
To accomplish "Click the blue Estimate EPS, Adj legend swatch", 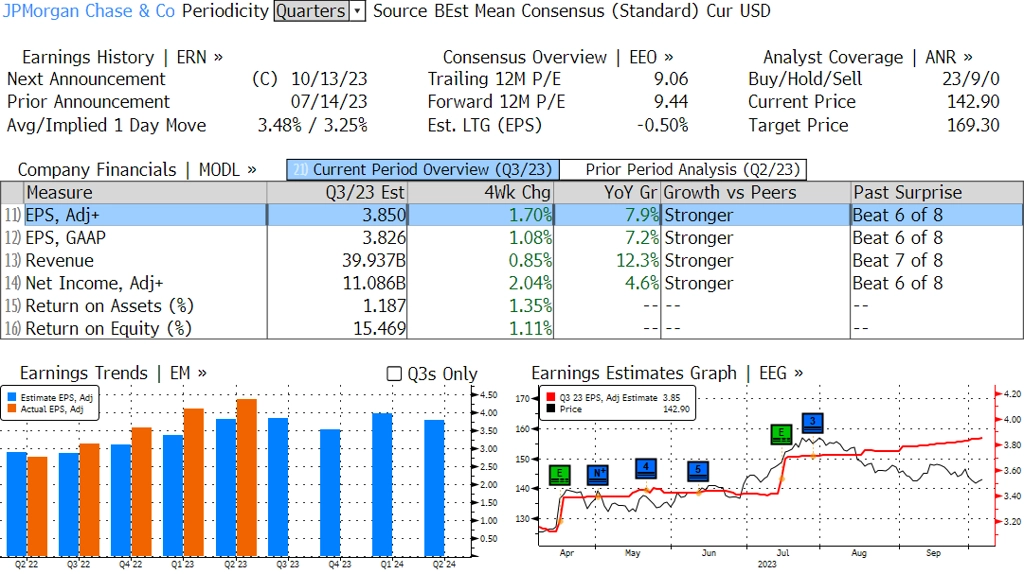I will (x=12, y=397).
